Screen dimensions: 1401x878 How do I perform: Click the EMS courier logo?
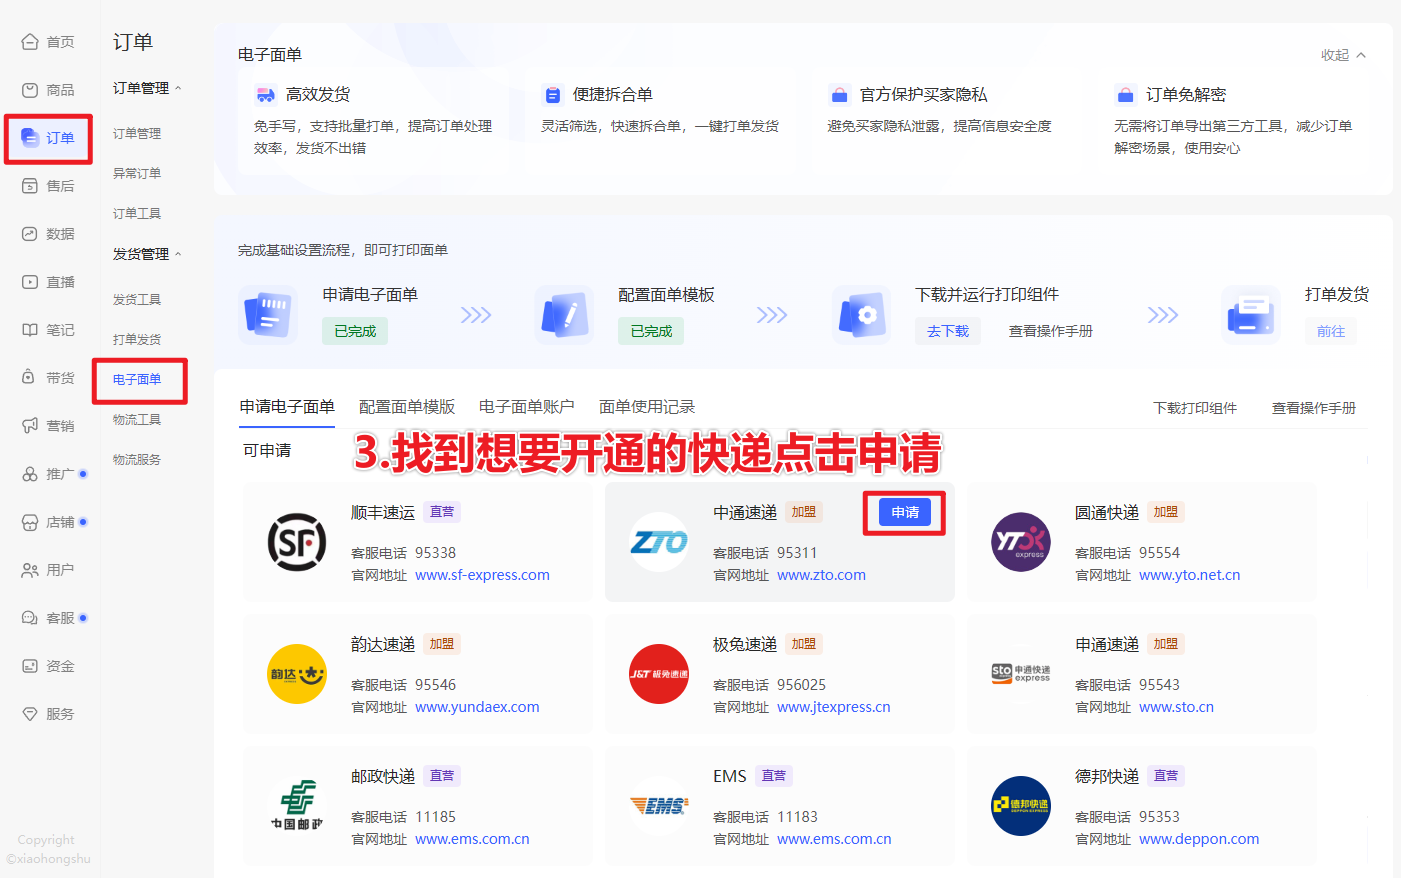coord(659,806)
